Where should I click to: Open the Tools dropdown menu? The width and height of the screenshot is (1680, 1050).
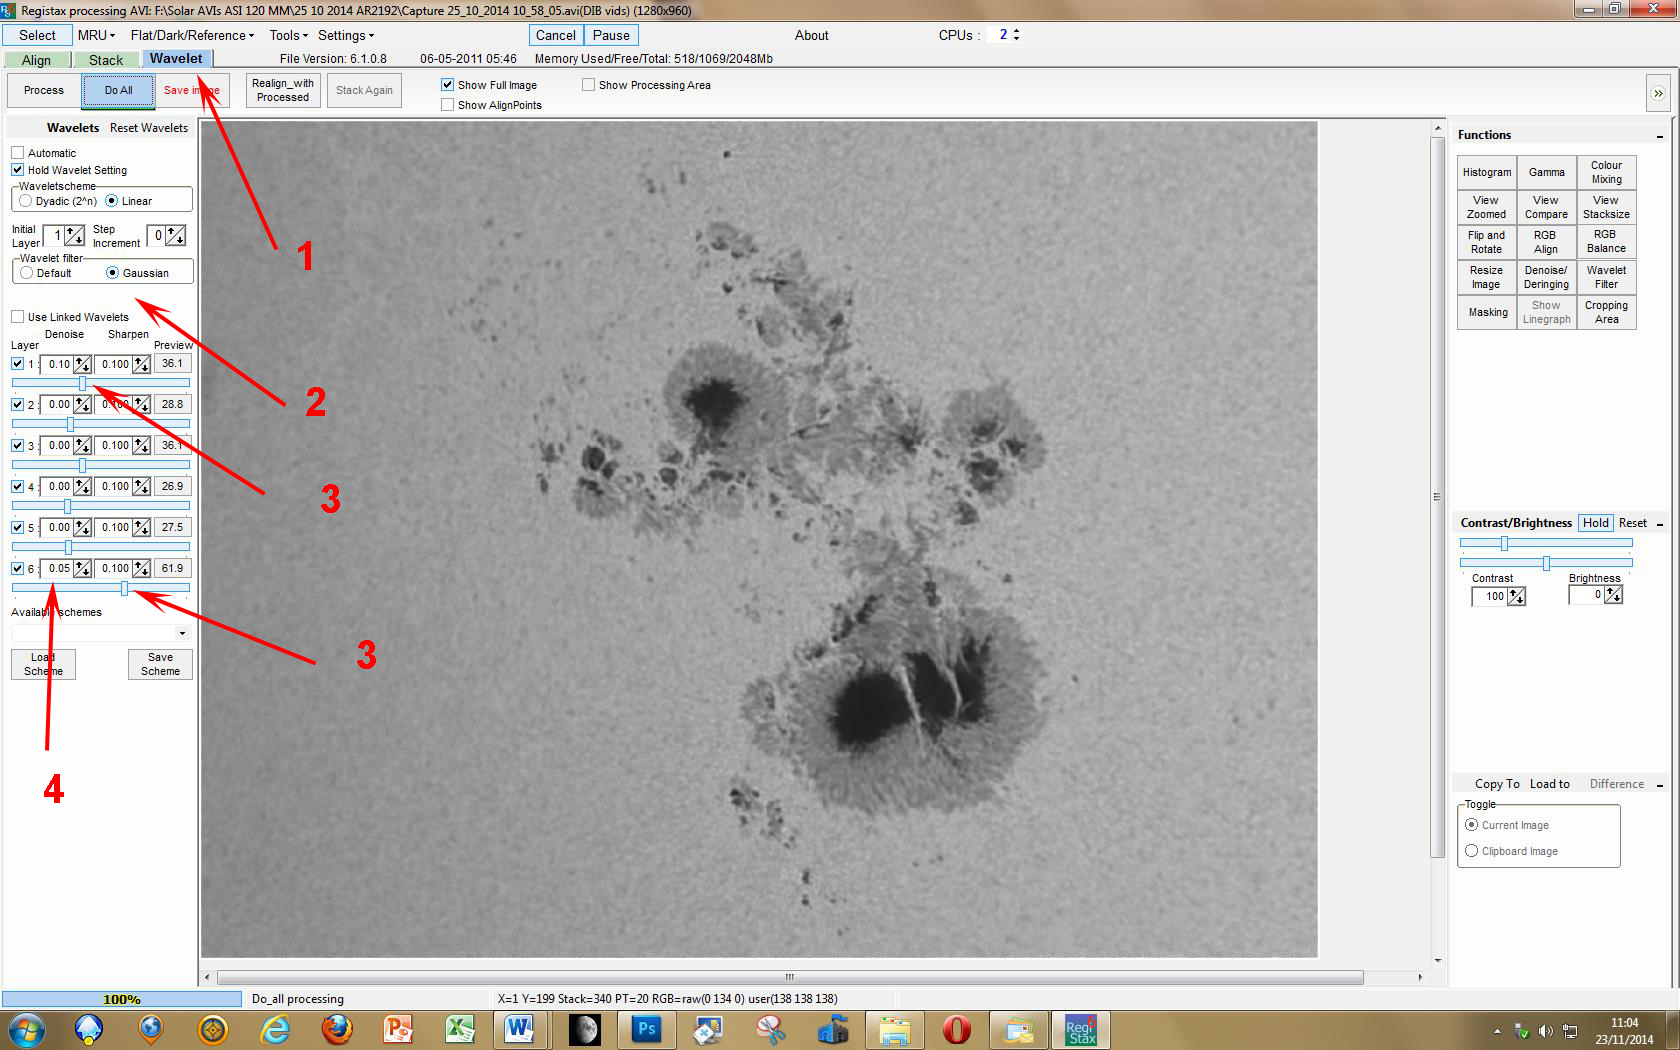[x=288, y=35]
